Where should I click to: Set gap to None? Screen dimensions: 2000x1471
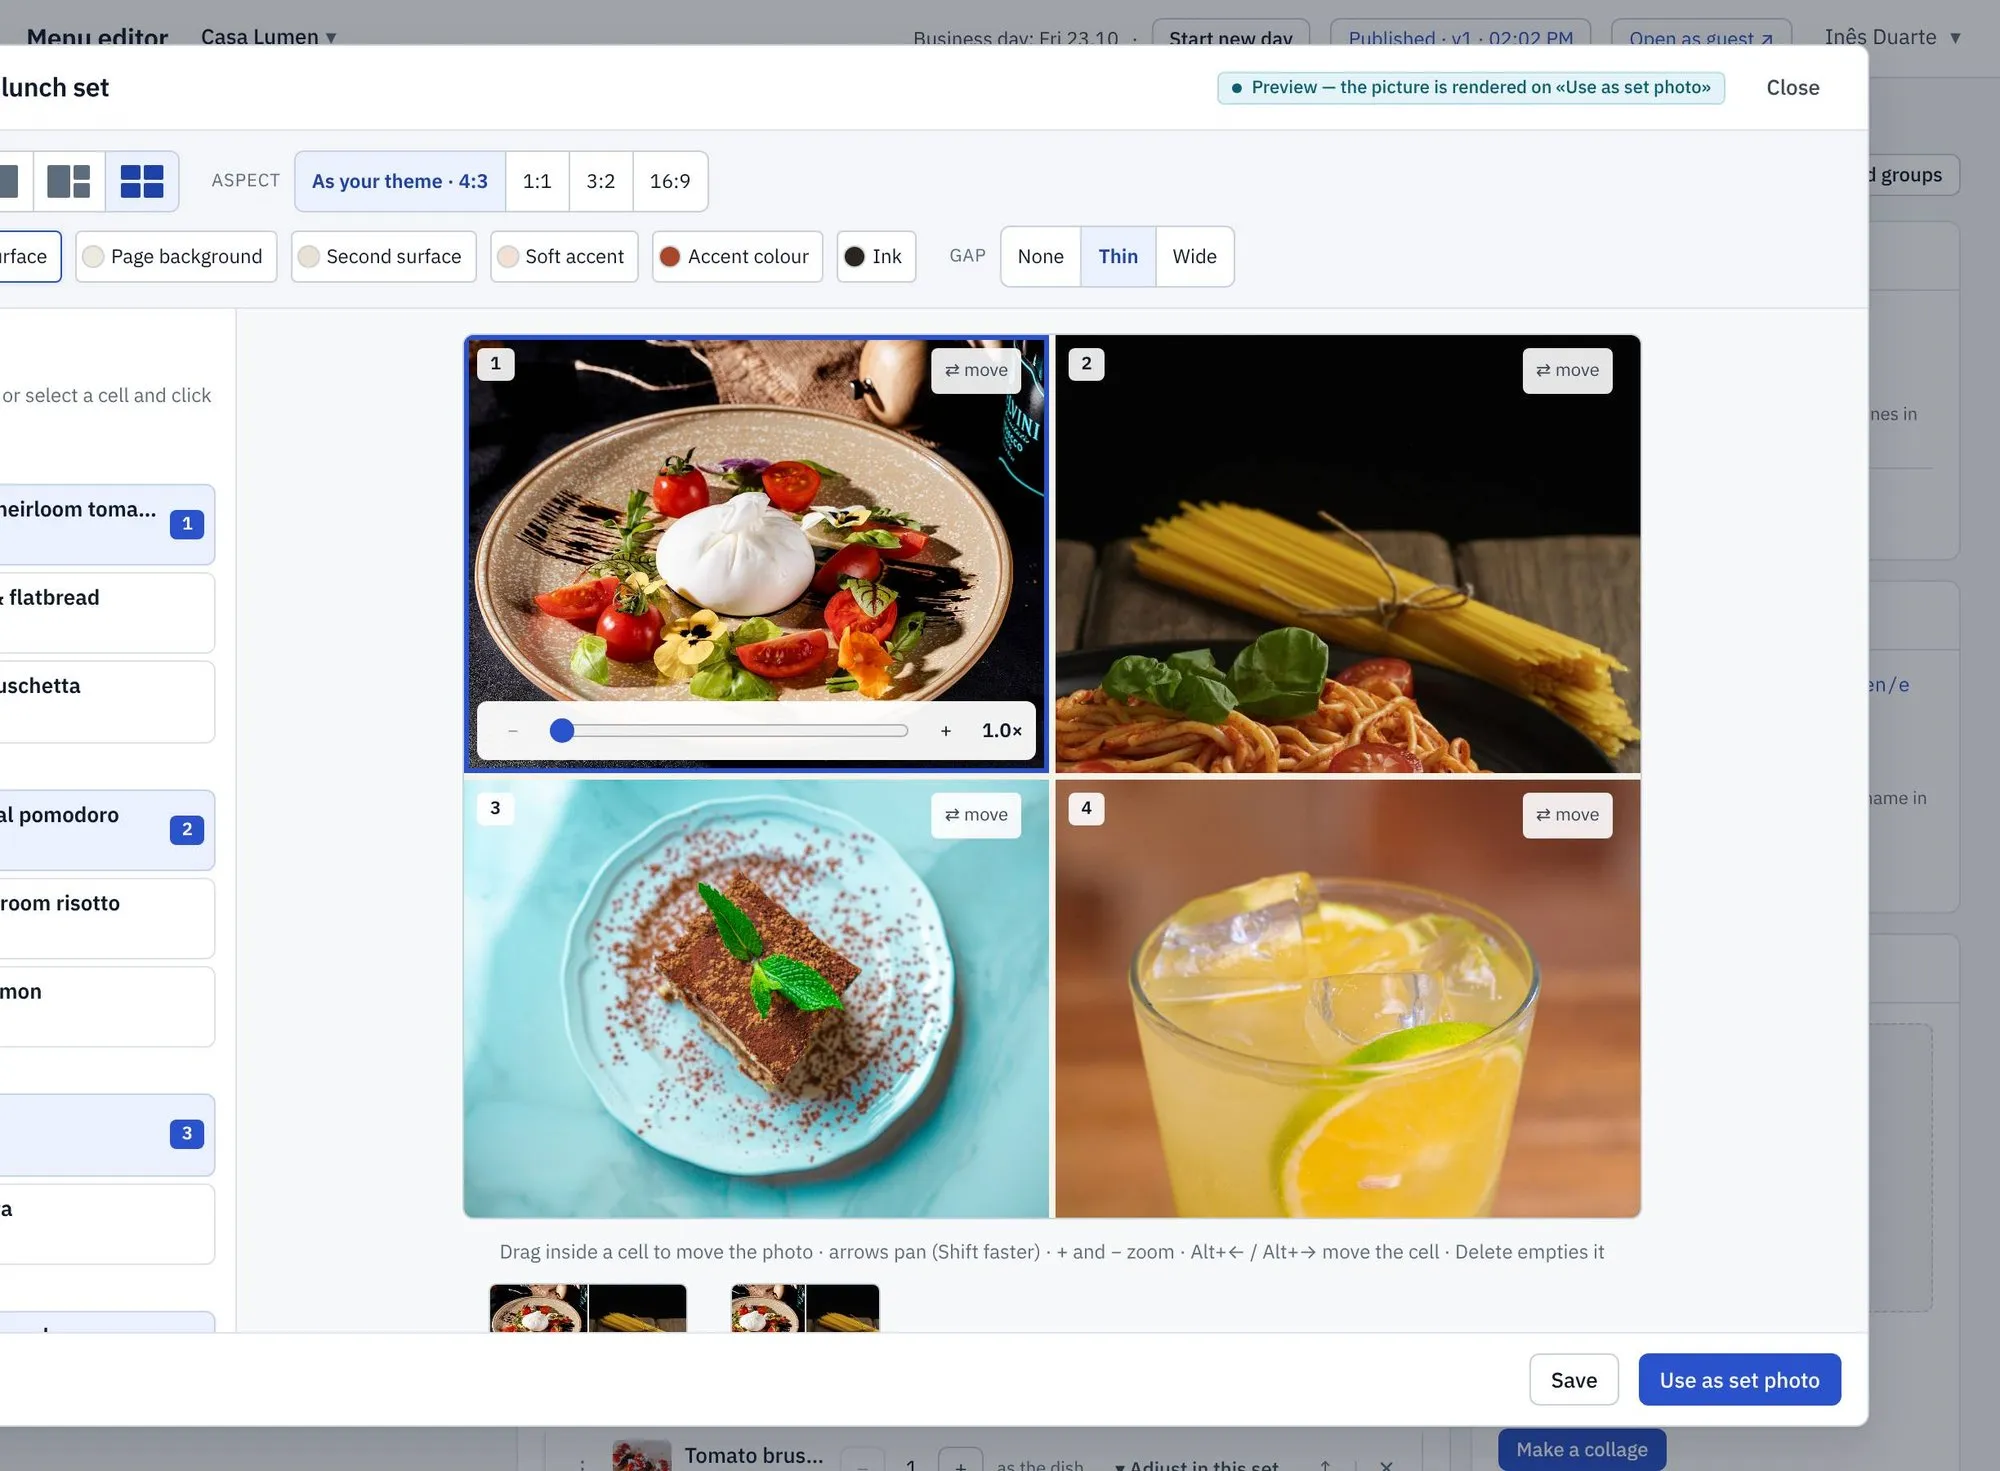(1040, 257)
